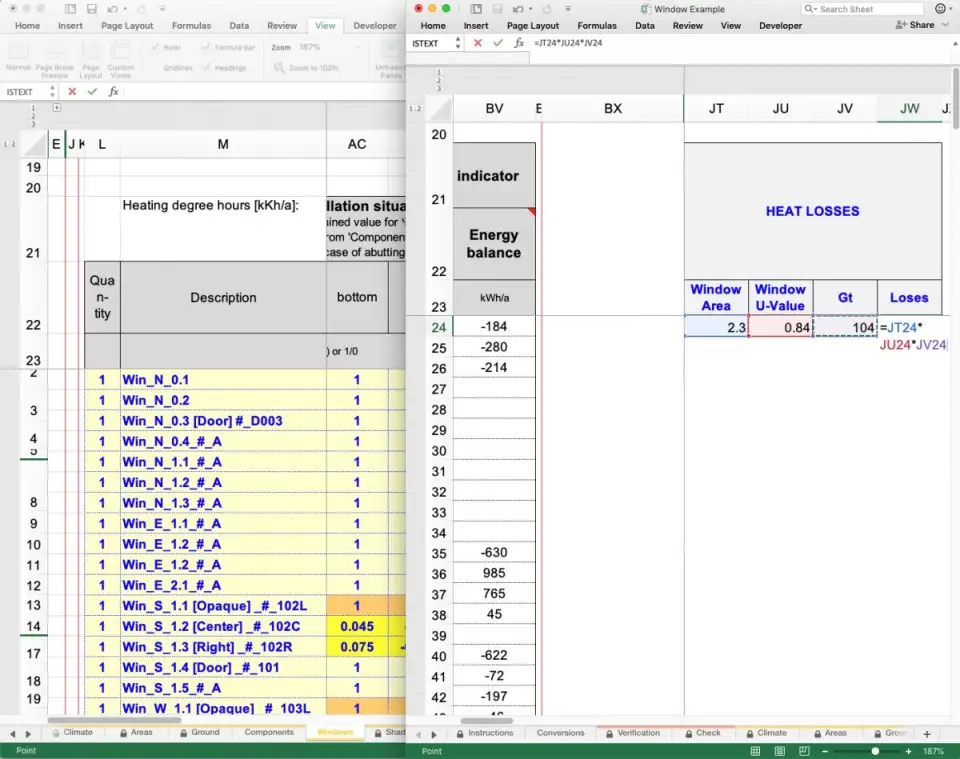The height and width of the screenshot is (759, 960).
Task: Open Insert Function fx in right window
Action: point(519,43)
